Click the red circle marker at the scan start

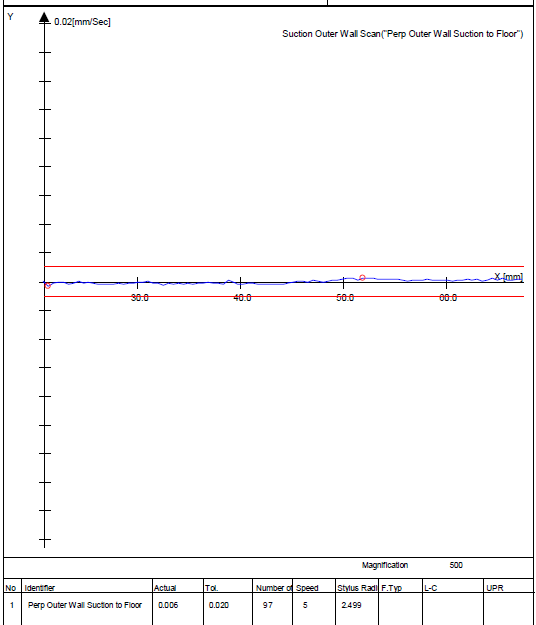point(48,286)
